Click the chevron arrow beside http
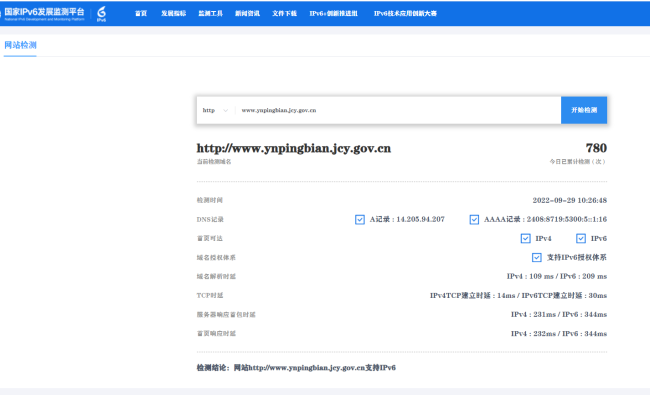This screenshot has width=650, height=395. tap(226, 110)
